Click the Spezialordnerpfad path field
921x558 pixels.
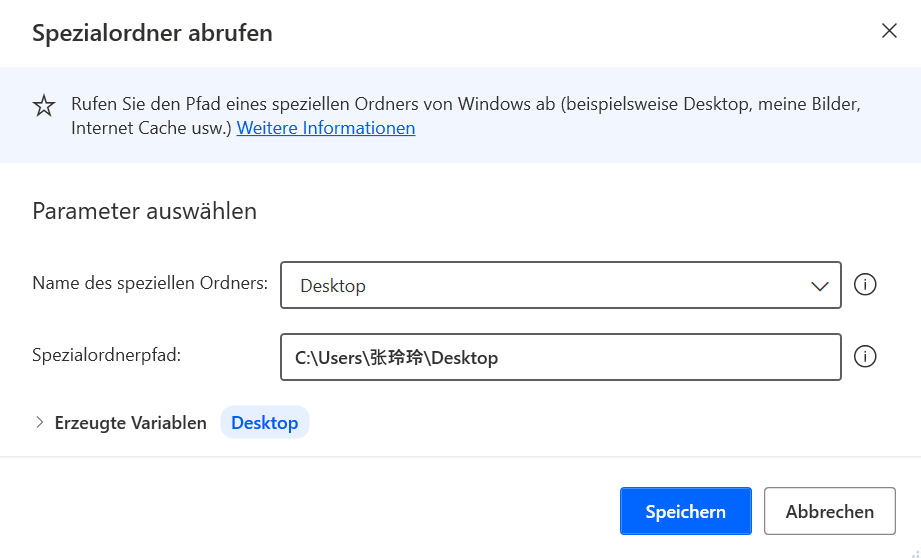point(560,357)
